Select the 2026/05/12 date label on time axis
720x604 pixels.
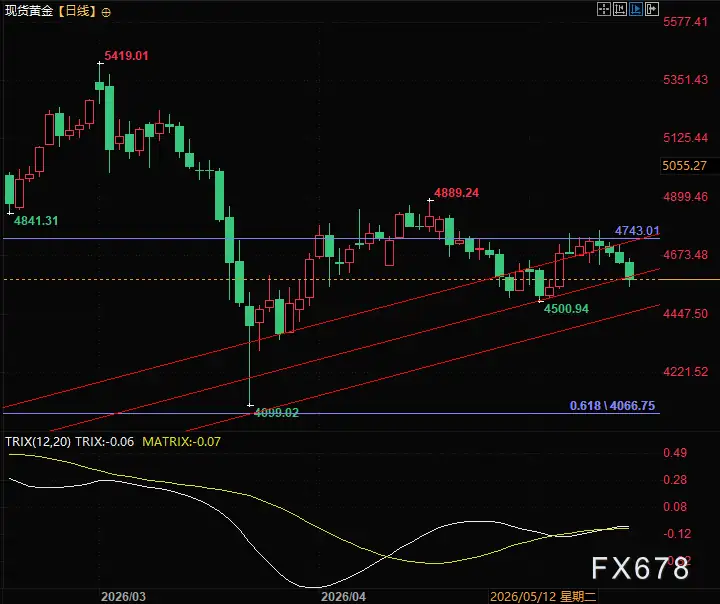tap(543, 597)
